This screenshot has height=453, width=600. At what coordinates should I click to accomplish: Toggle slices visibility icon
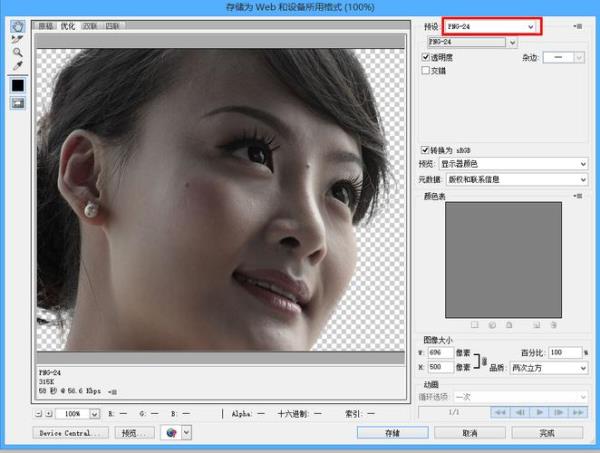coord(18,102)
